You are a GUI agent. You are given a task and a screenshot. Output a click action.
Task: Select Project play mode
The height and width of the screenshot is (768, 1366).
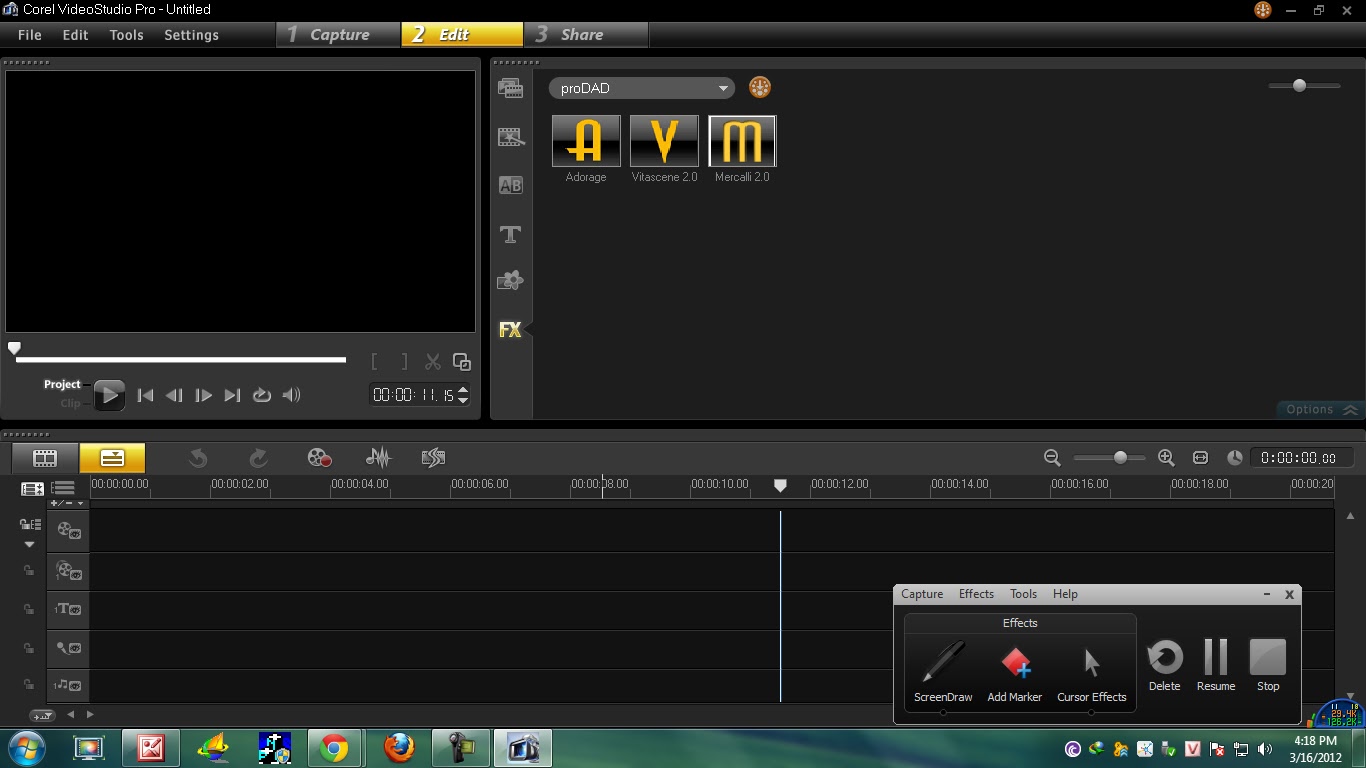pos(62,384)
